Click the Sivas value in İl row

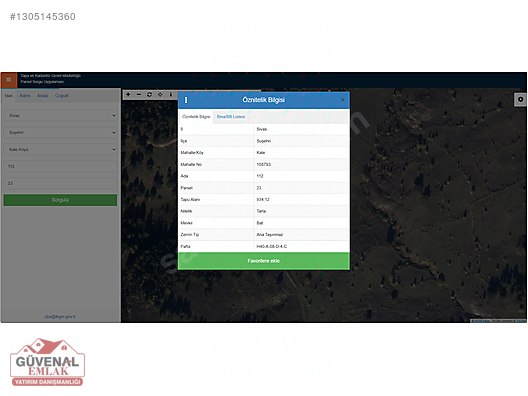pyautogui.click(x=262, y=129)
